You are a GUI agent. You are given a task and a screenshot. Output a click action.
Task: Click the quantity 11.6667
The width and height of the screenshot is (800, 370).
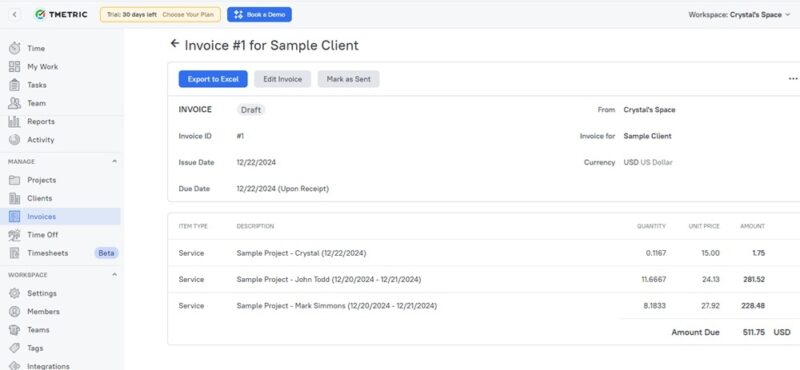(654, 280)
